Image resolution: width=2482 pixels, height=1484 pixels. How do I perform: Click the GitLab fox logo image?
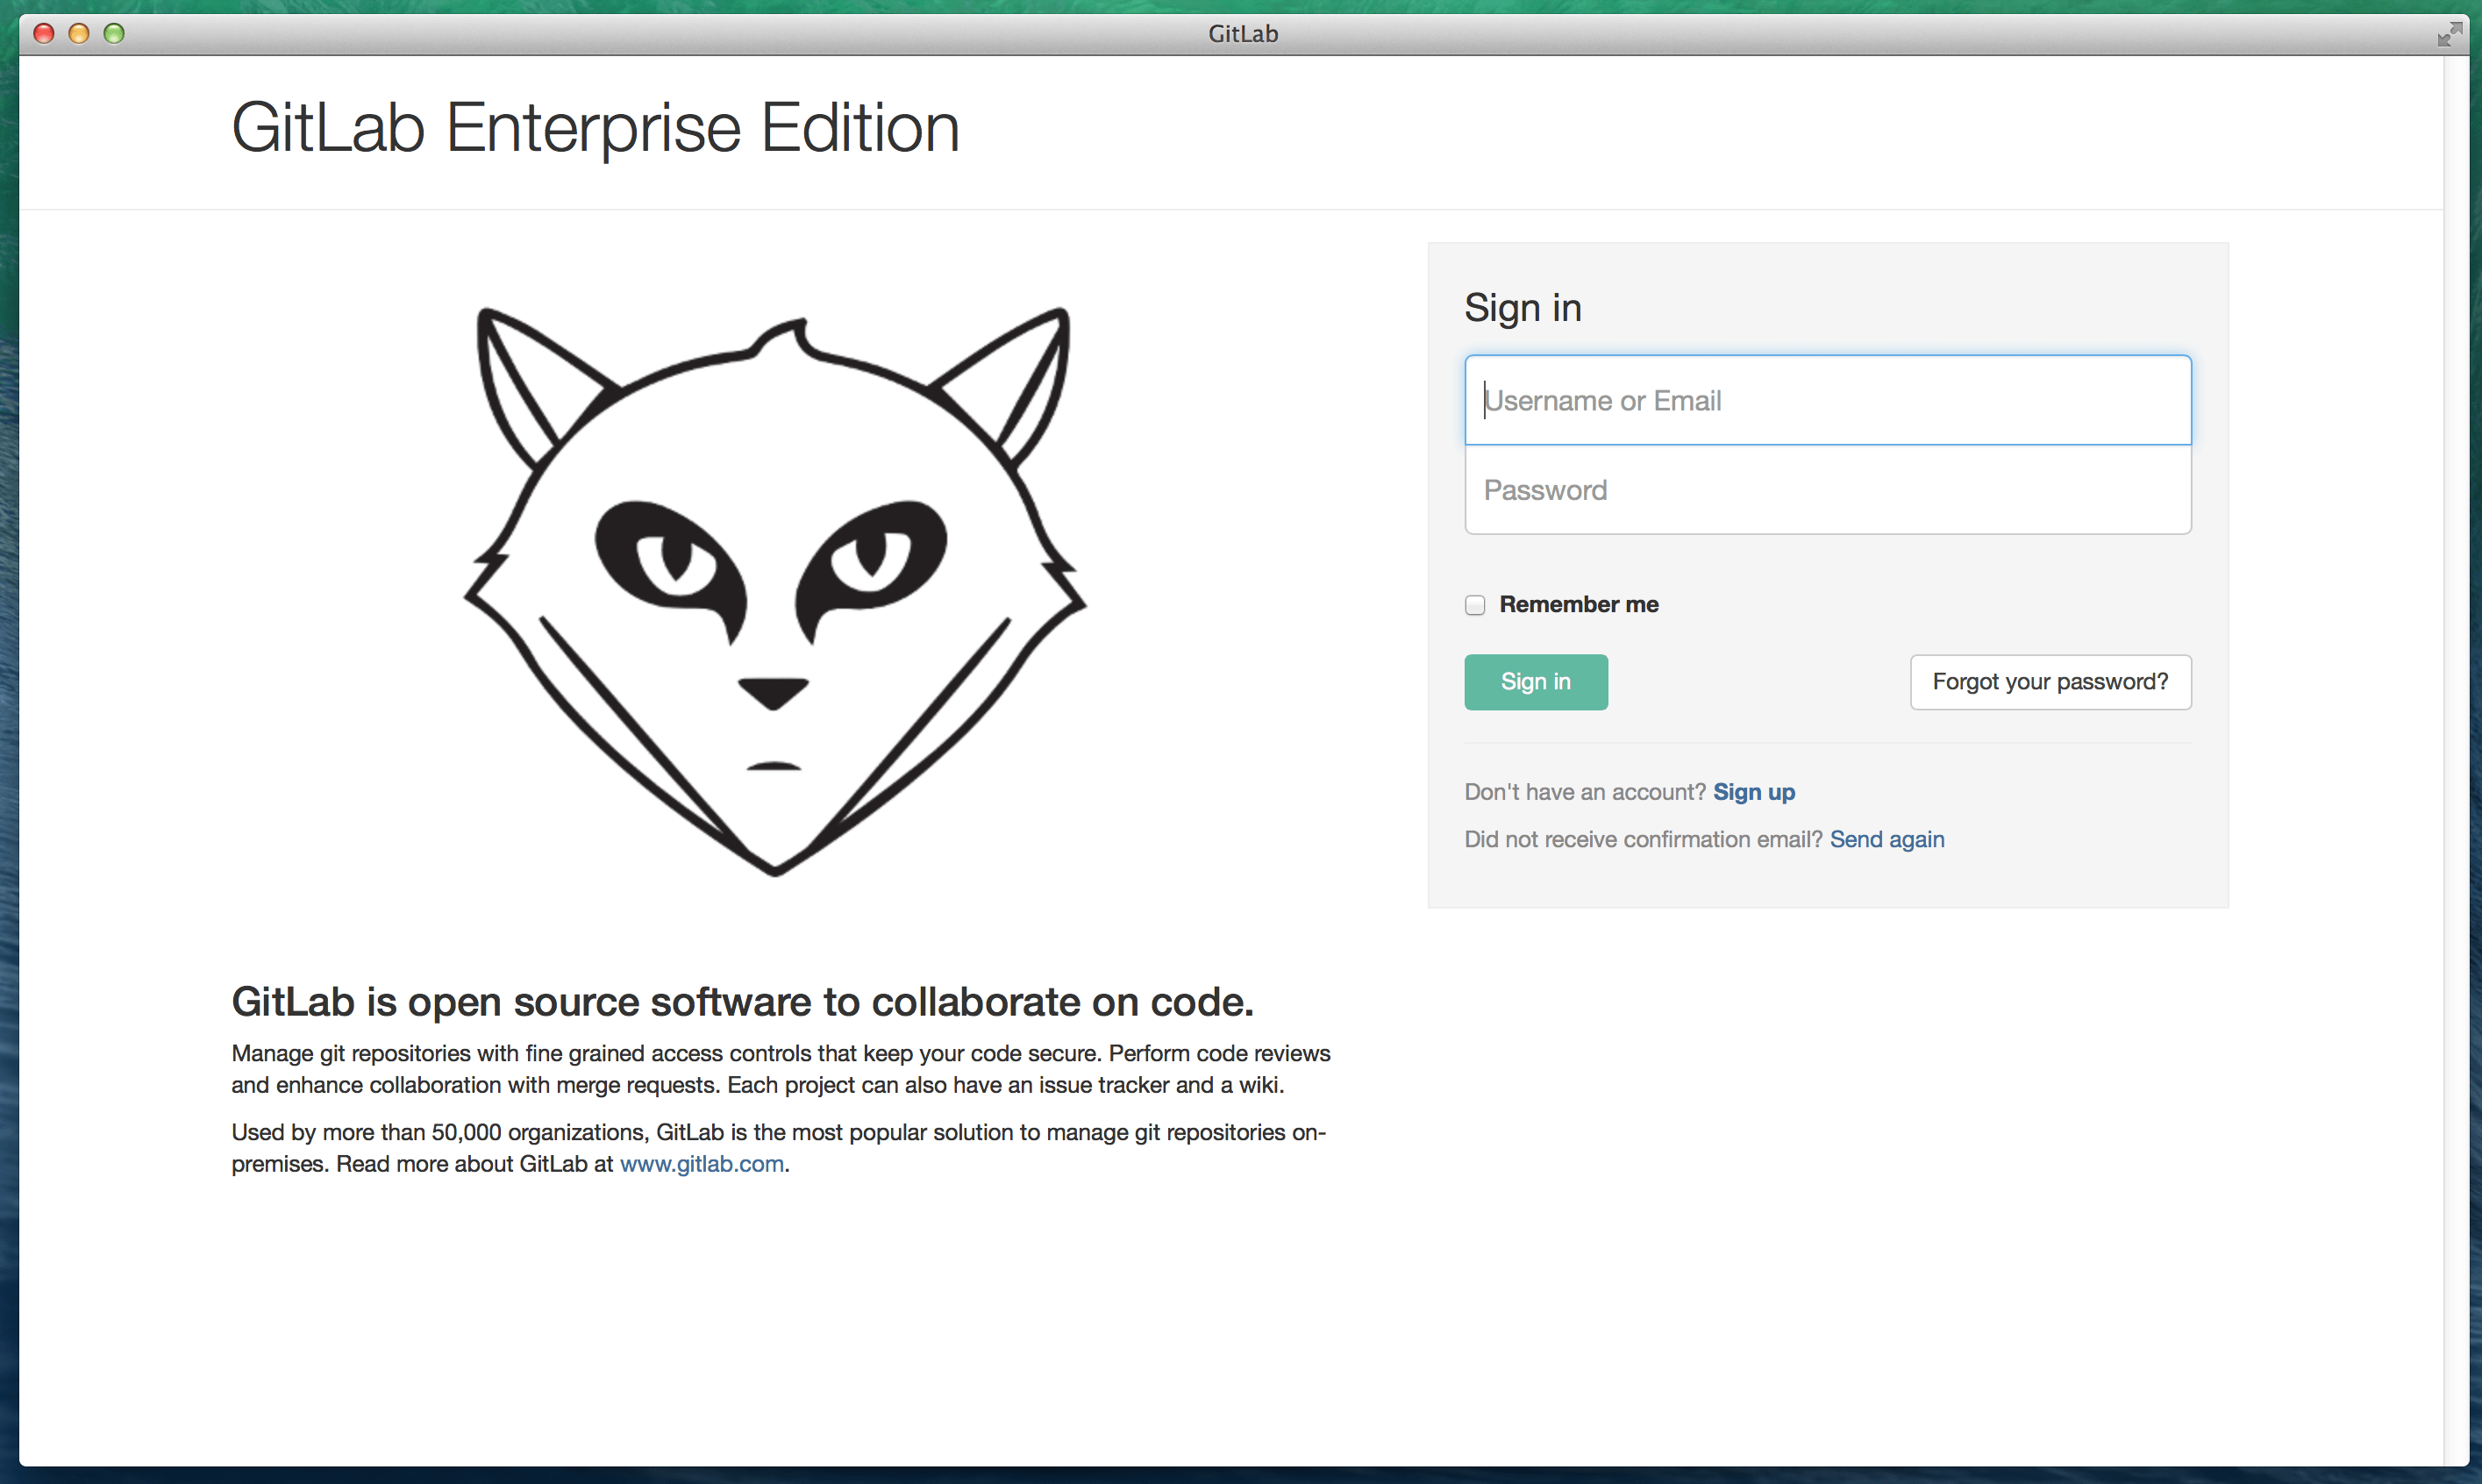[x=774, y=591]
